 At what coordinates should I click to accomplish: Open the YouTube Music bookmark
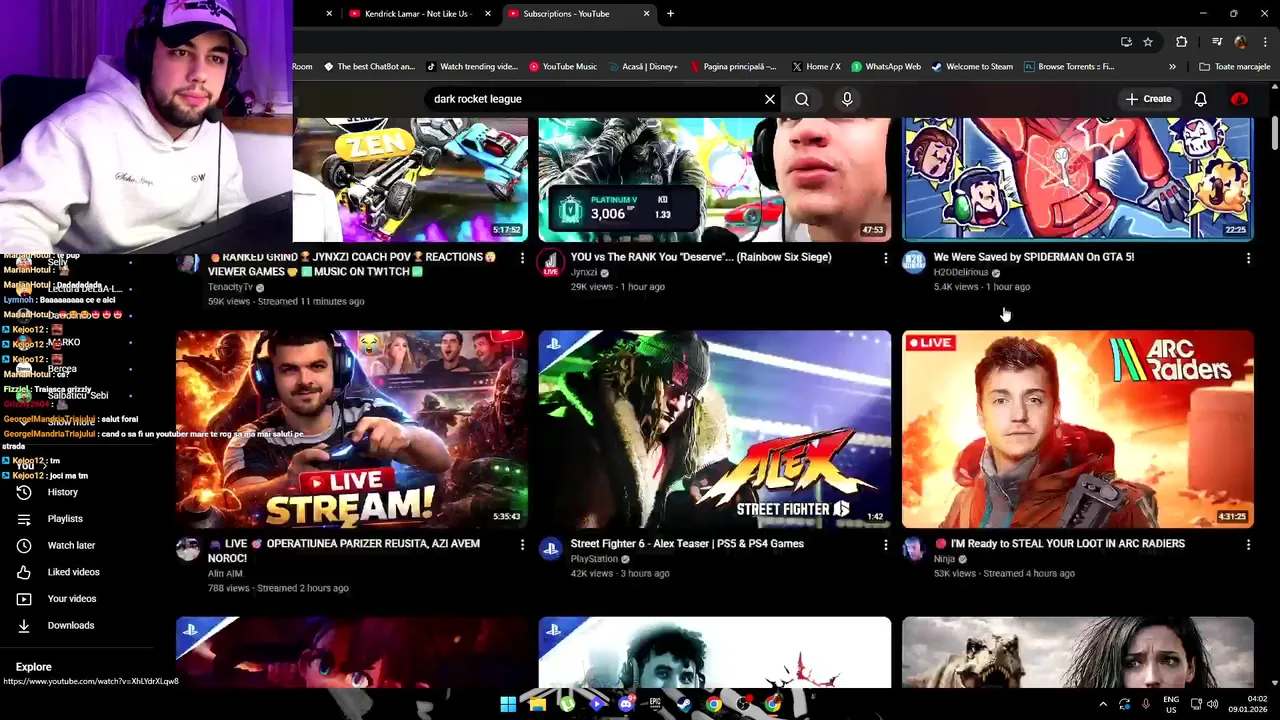[x=563, y=67]
